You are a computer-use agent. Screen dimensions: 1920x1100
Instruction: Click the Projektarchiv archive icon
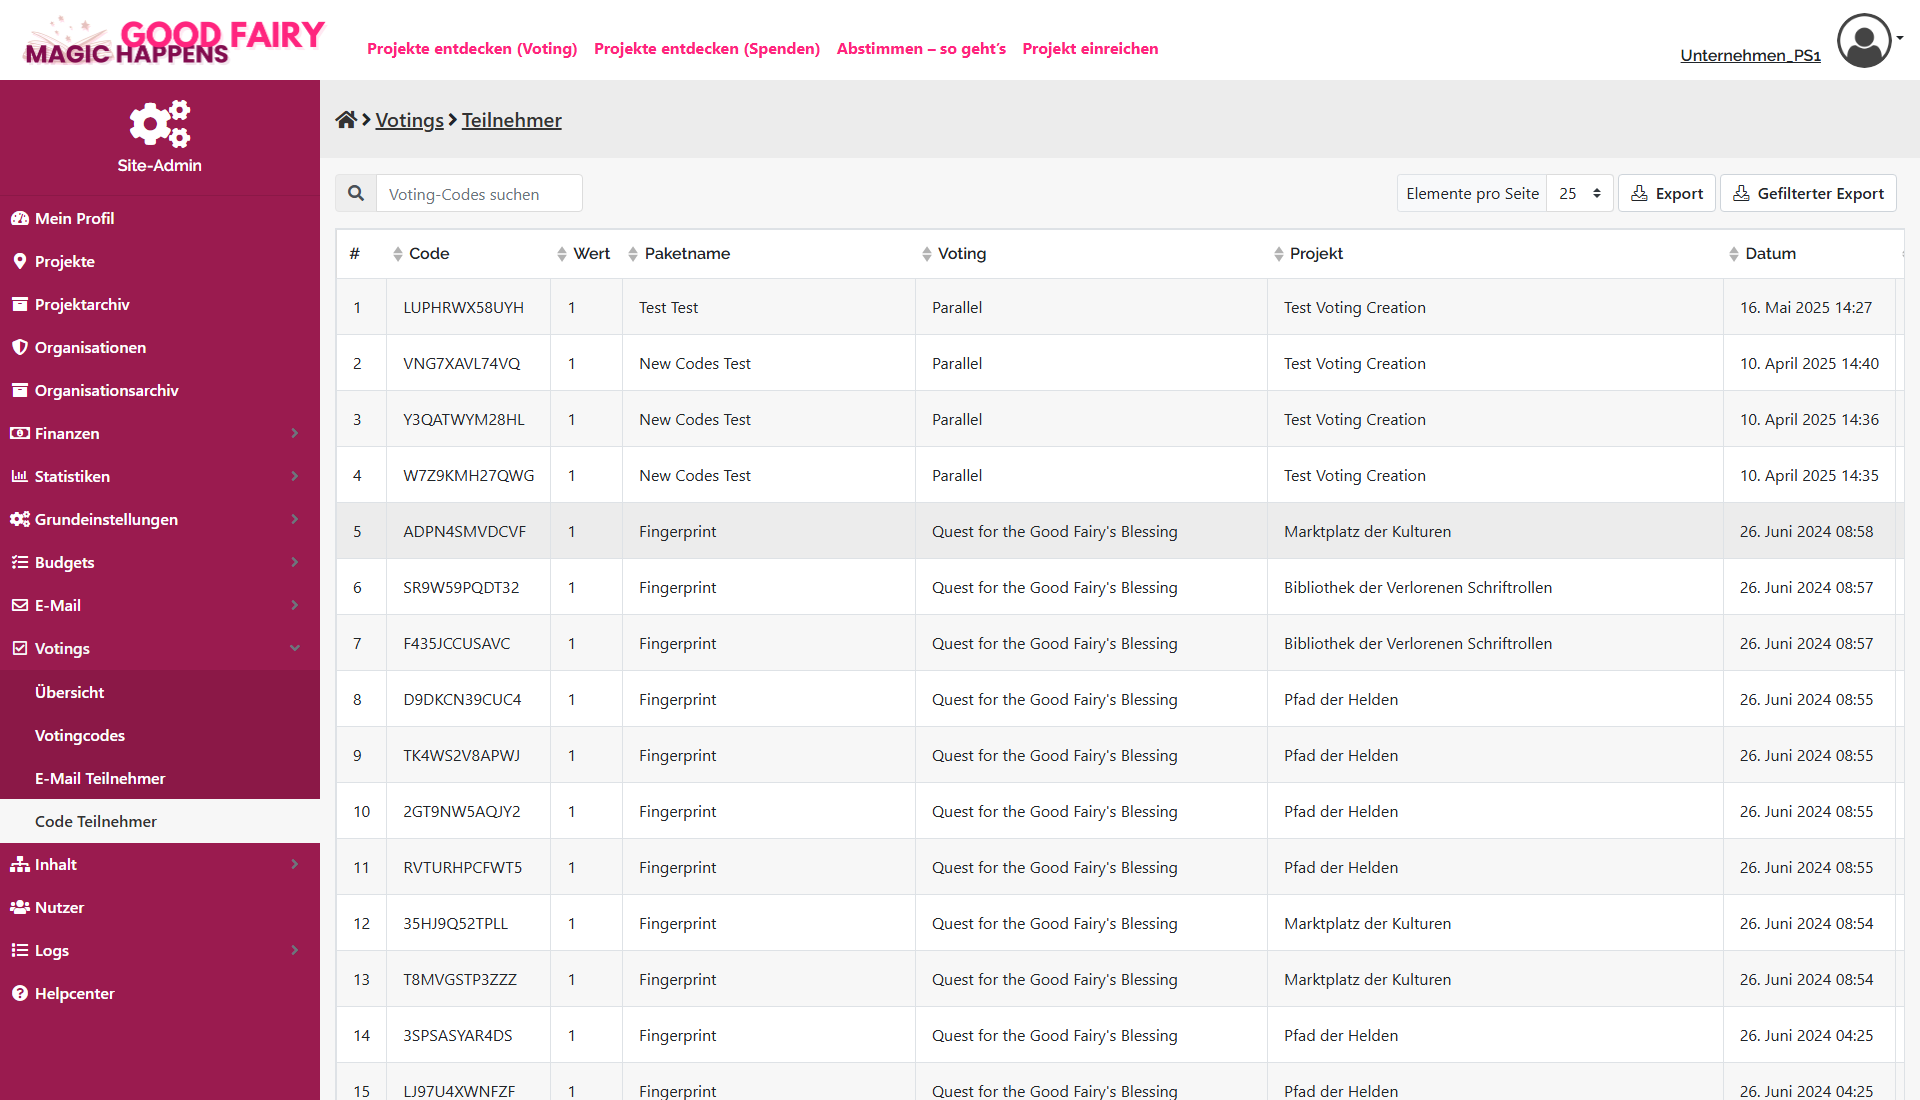(20, 304)
